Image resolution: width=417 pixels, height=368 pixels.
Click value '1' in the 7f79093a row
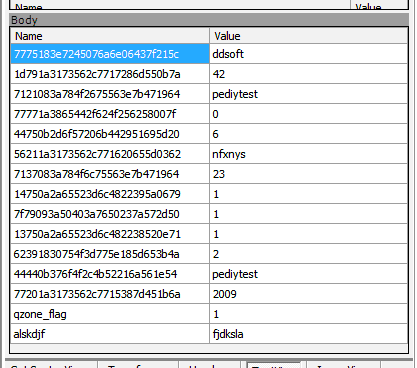point(309,214)
